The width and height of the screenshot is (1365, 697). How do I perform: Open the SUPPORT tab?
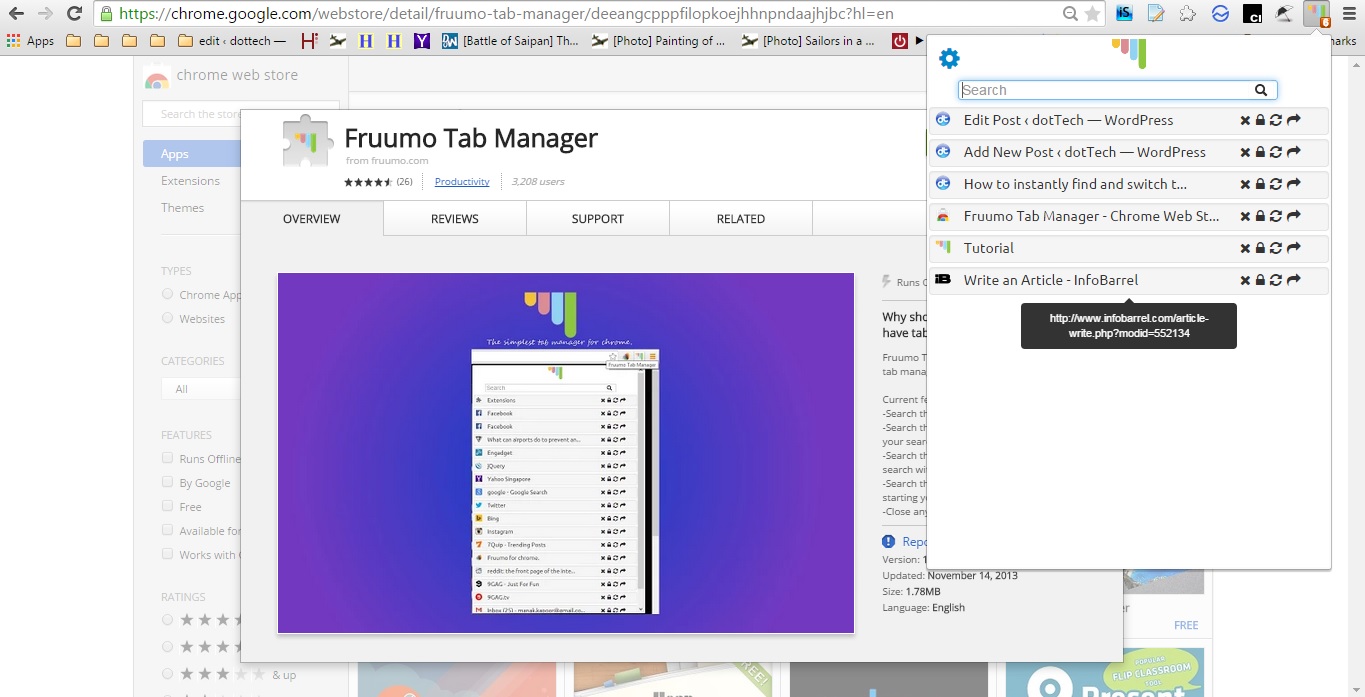click(x=598, y=218)
